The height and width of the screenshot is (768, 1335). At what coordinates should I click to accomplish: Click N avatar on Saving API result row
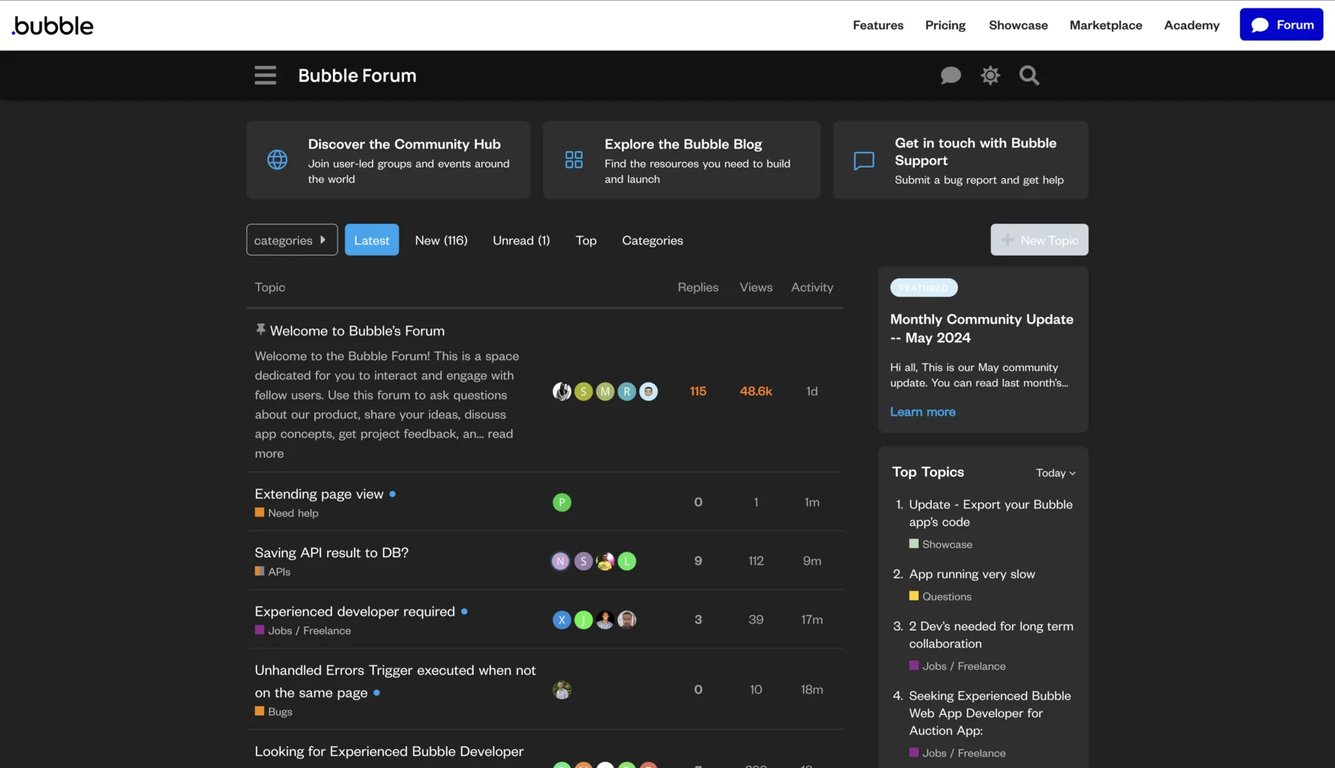pos(561,561)
